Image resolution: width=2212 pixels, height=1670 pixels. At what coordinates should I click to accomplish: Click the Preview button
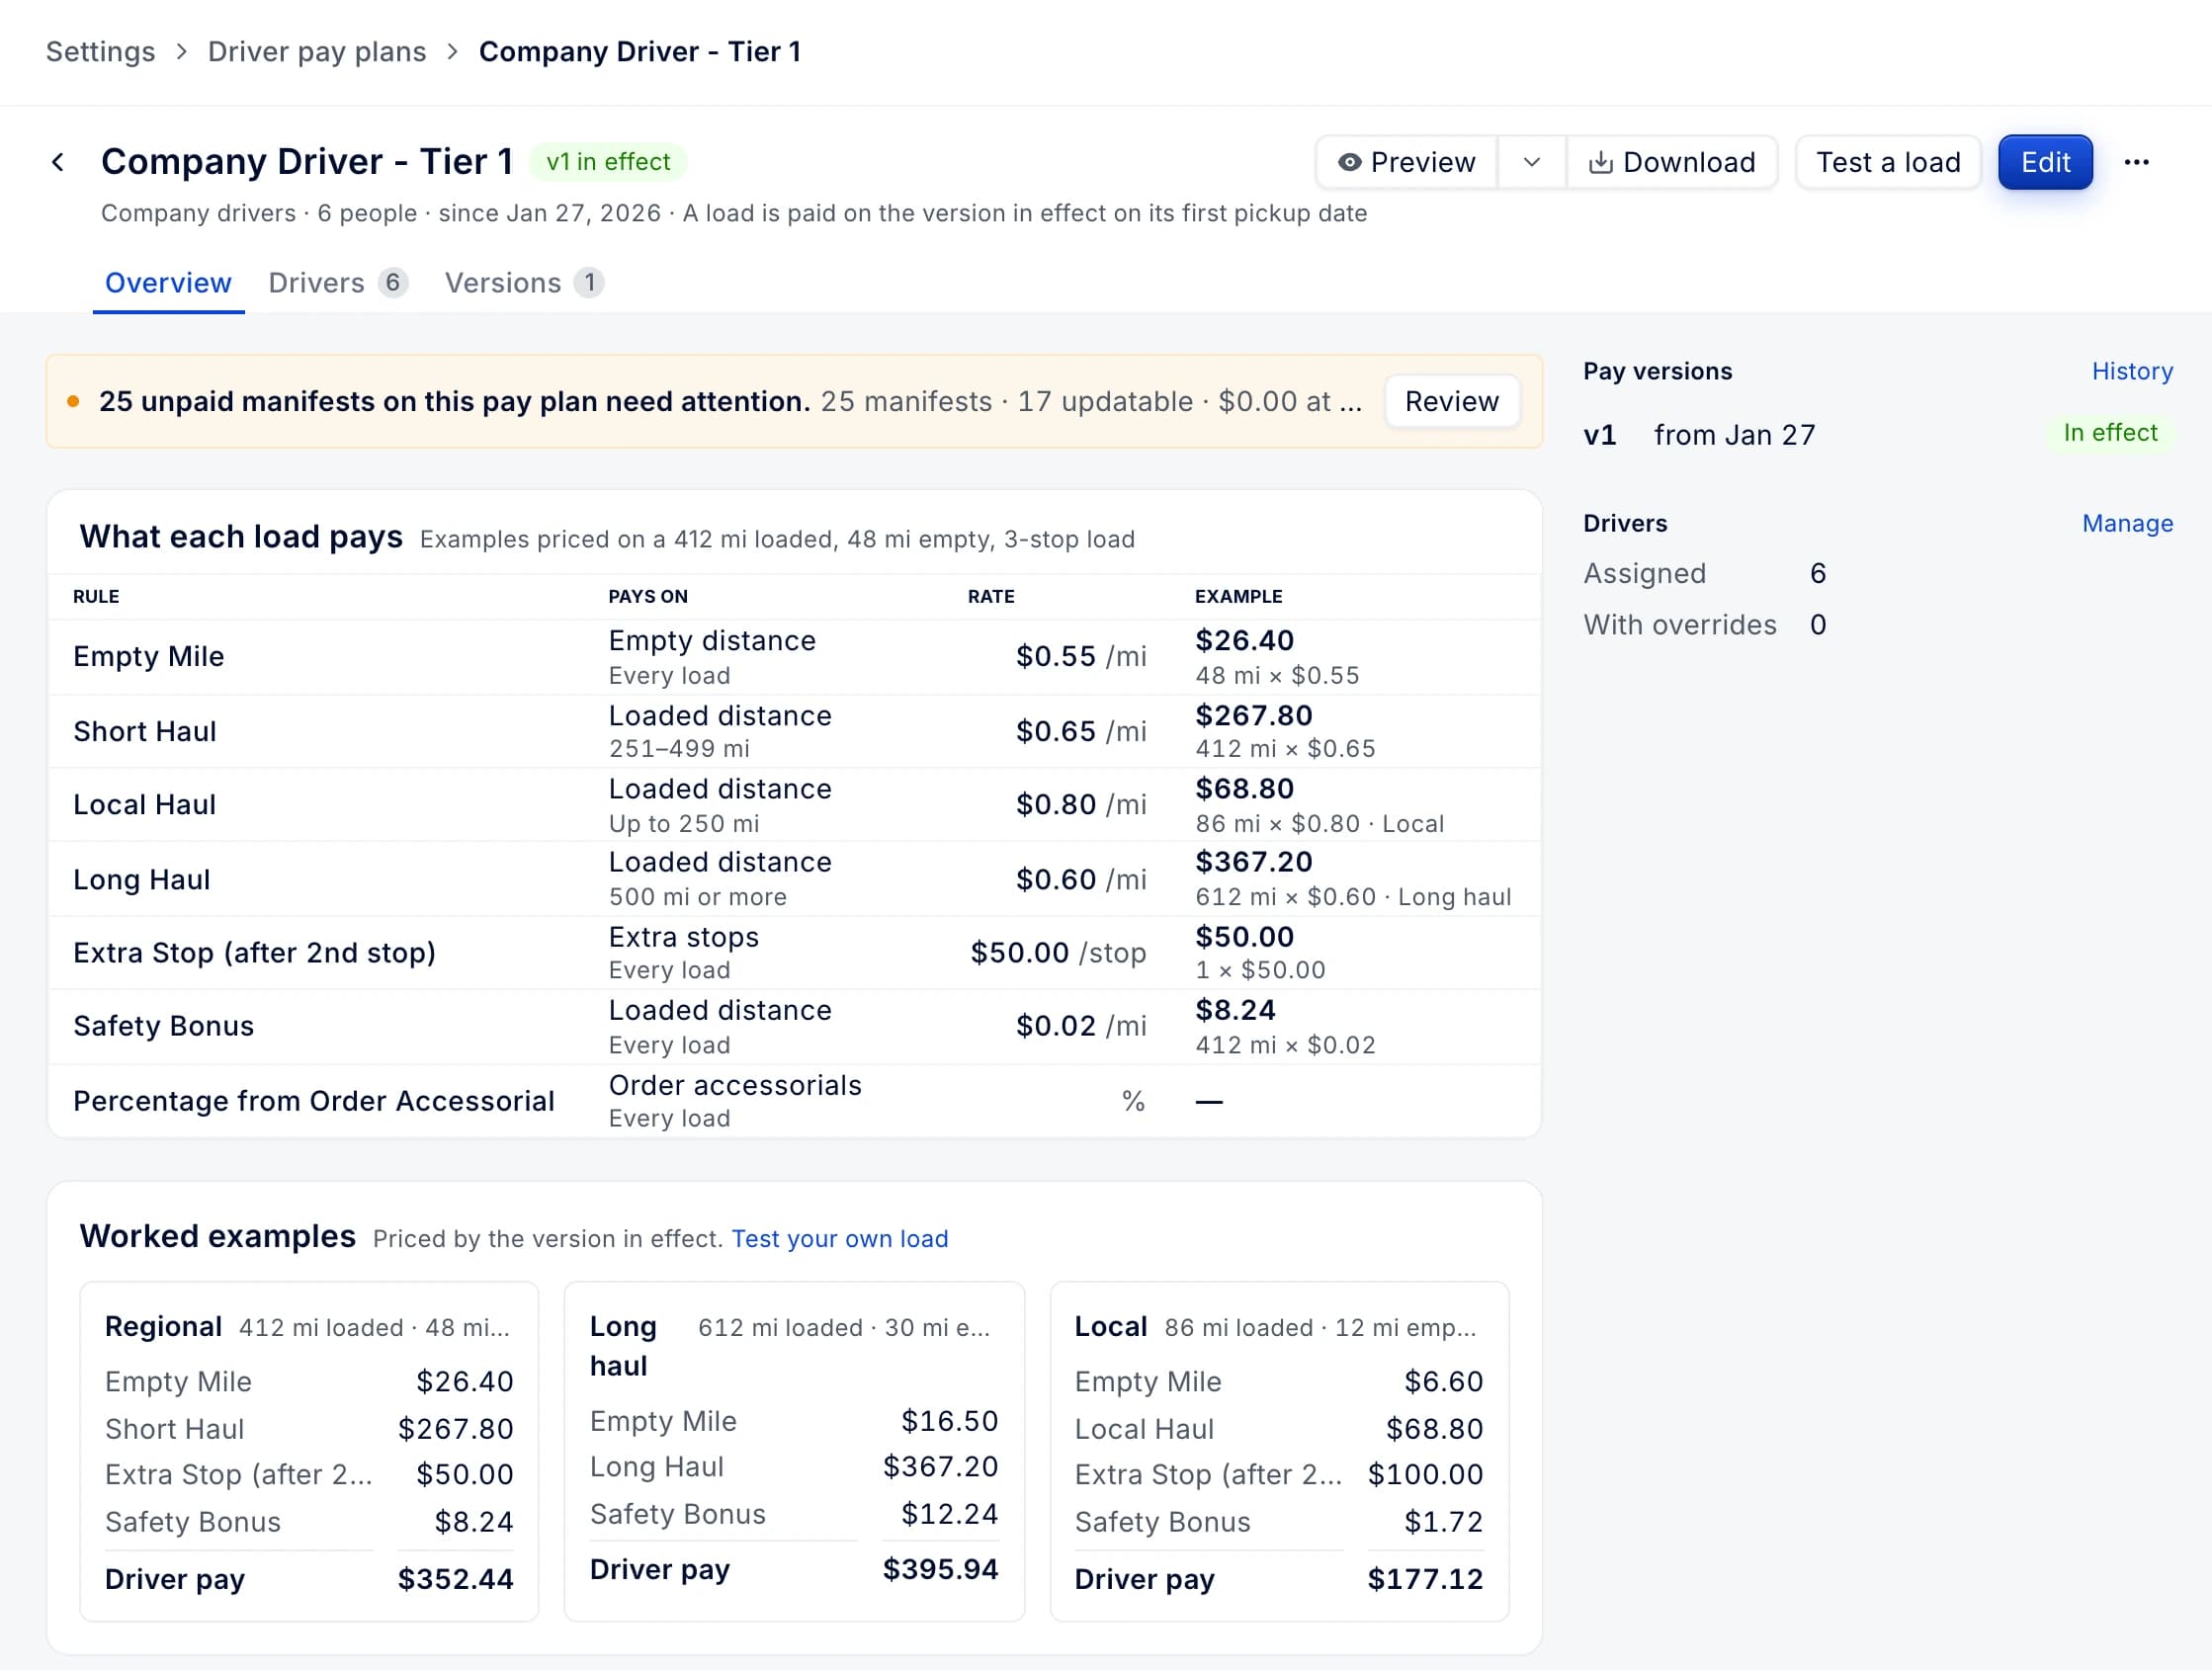1407,162
